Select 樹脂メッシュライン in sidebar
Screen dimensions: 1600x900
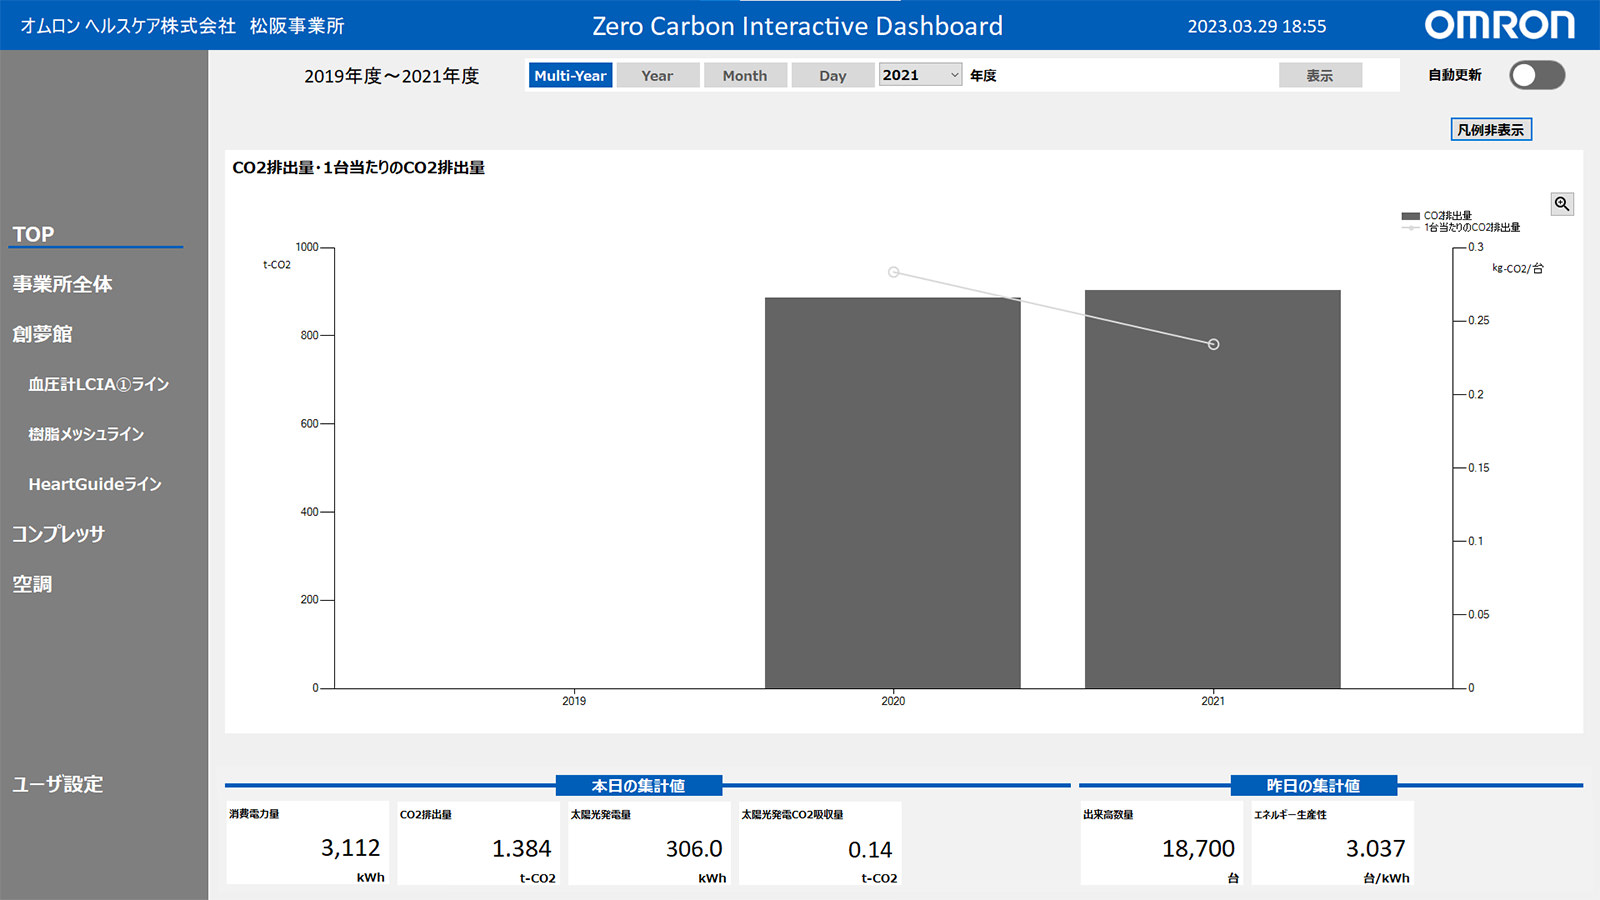pos(86,434)
